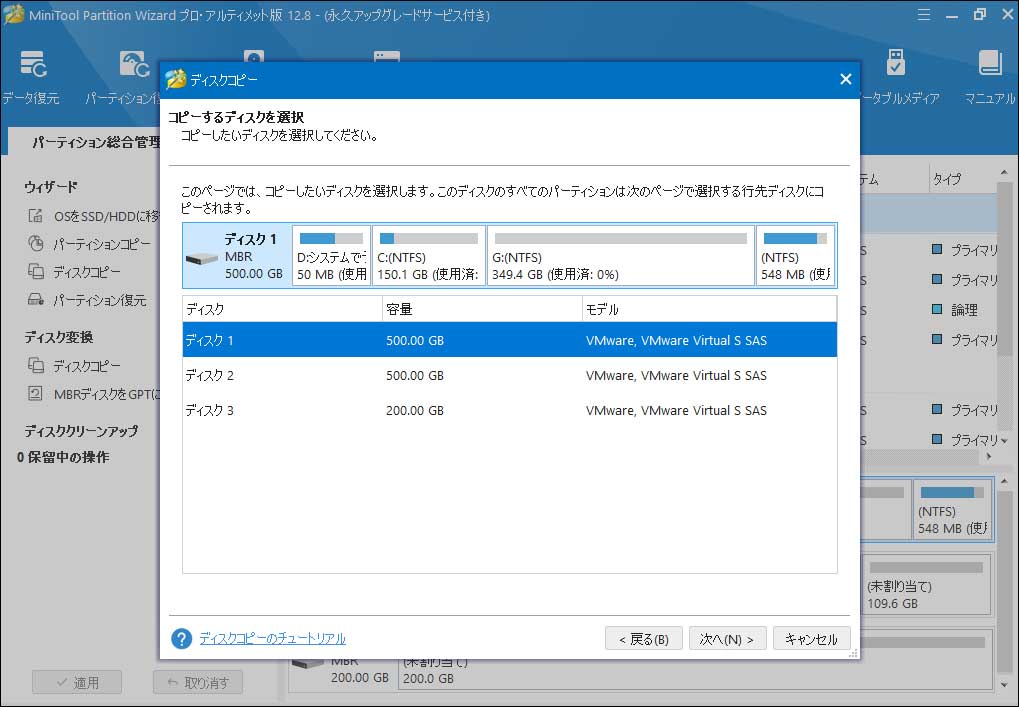1019x707 pixels.
Task: Click the partition list scroll-right arrow
Action: coord(989,457)
